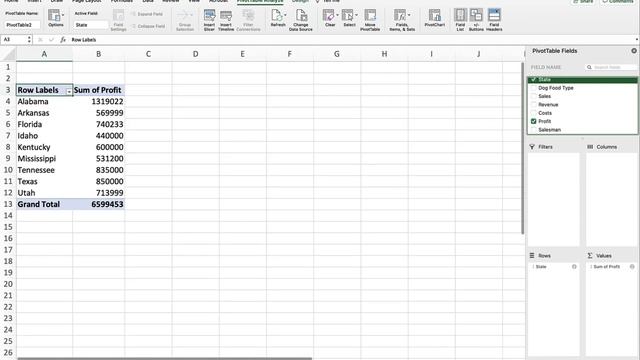Open the Refresh dropdown arrow
Screen dimensions: 640x360
coord(285,15)
